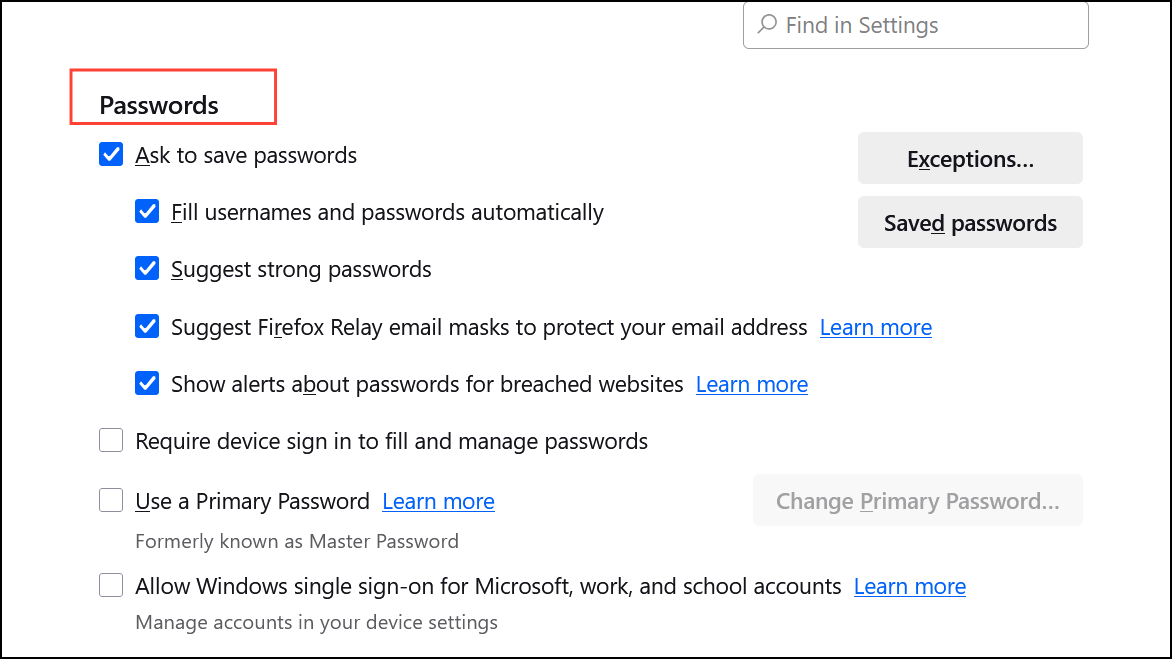Open Learn more about breached websites alerts
Screen dimensions: 1172x659
coord(751,384)
